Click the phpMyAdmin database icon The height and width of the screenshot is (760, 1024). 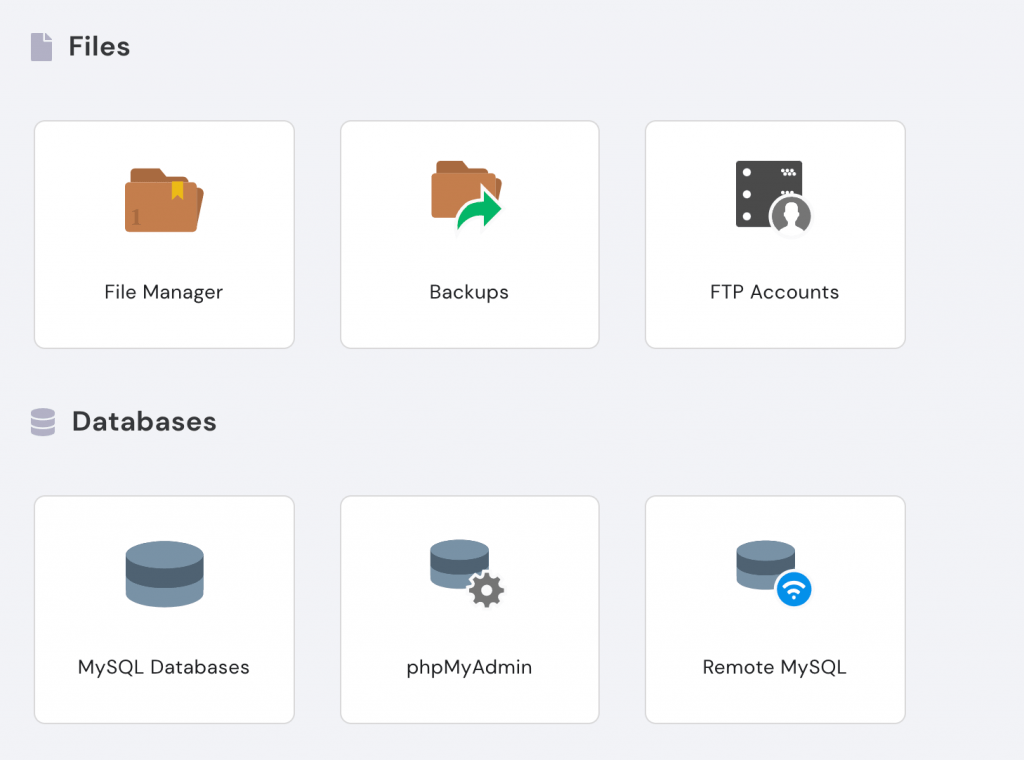tap(460, 565)
